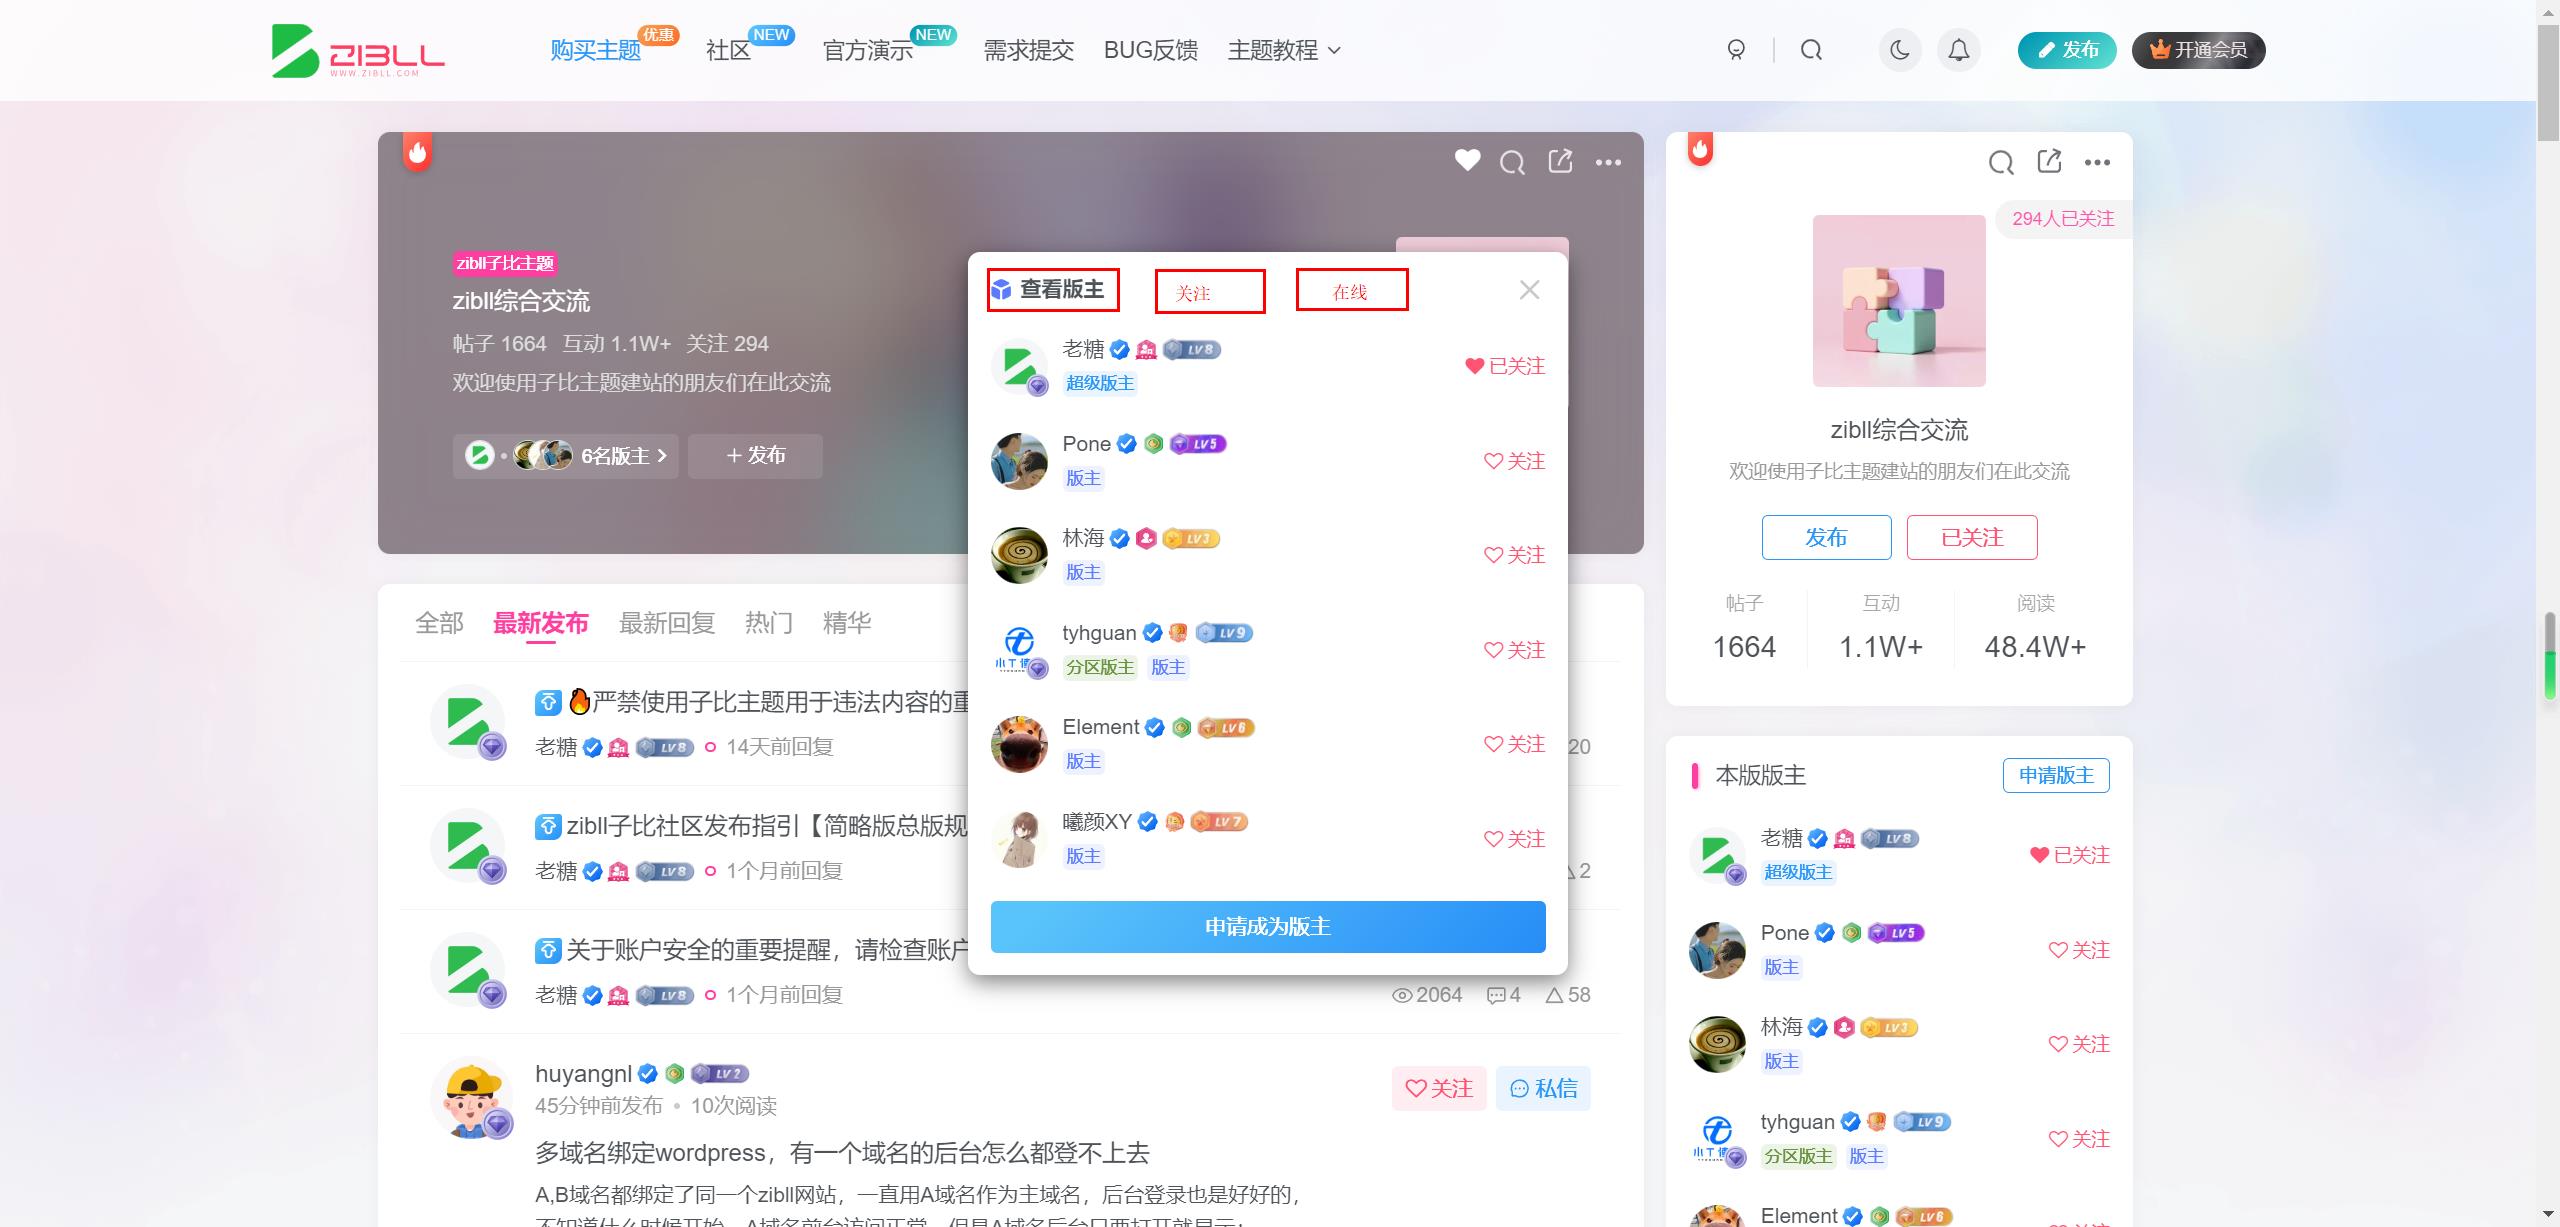Open notifications bell icon
Viewport: 2560px width, 1227px height.
click(1958, 50)
